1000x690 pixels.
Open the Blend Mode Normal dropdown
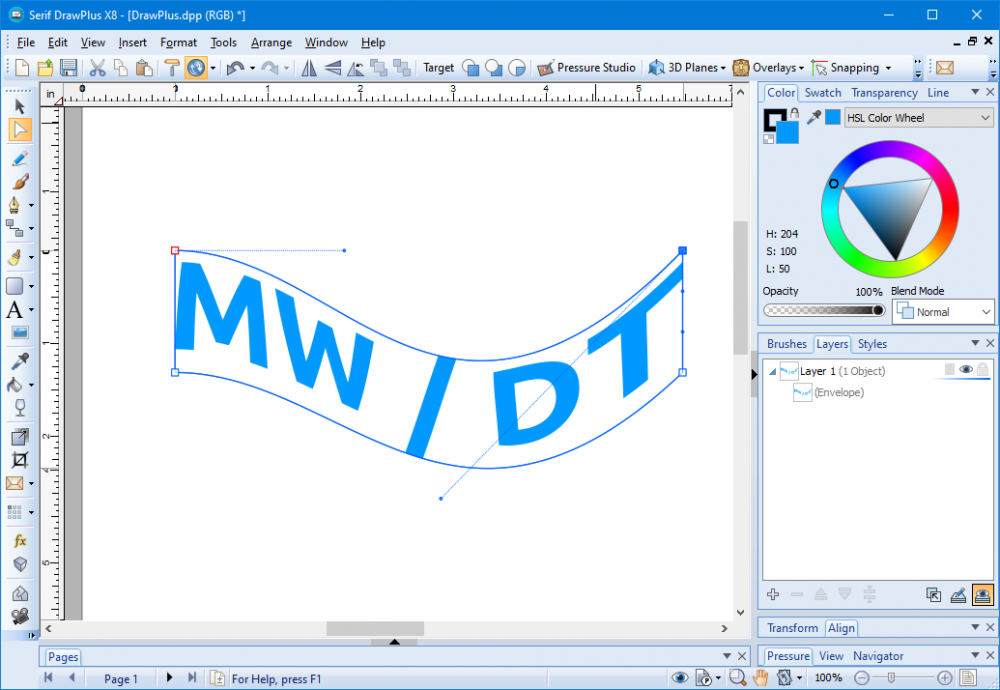point(943,312)
